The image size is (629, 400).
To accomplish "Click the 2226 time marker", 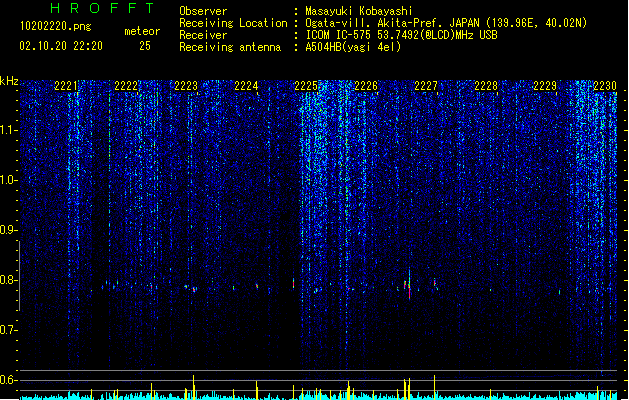I will click(366, 85).
